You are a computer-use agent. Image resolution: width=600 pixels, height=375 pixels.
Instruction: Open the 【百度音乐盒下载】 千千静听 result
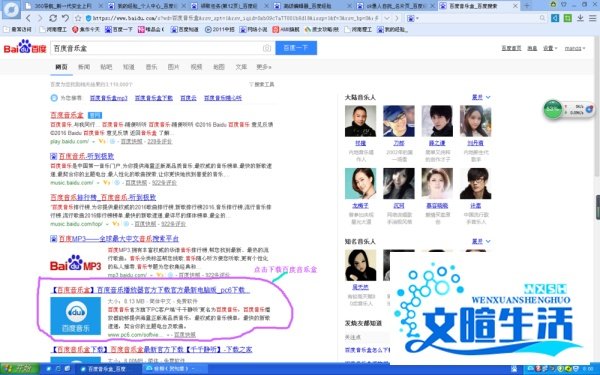pyautogui.click(x=152, y=349)
